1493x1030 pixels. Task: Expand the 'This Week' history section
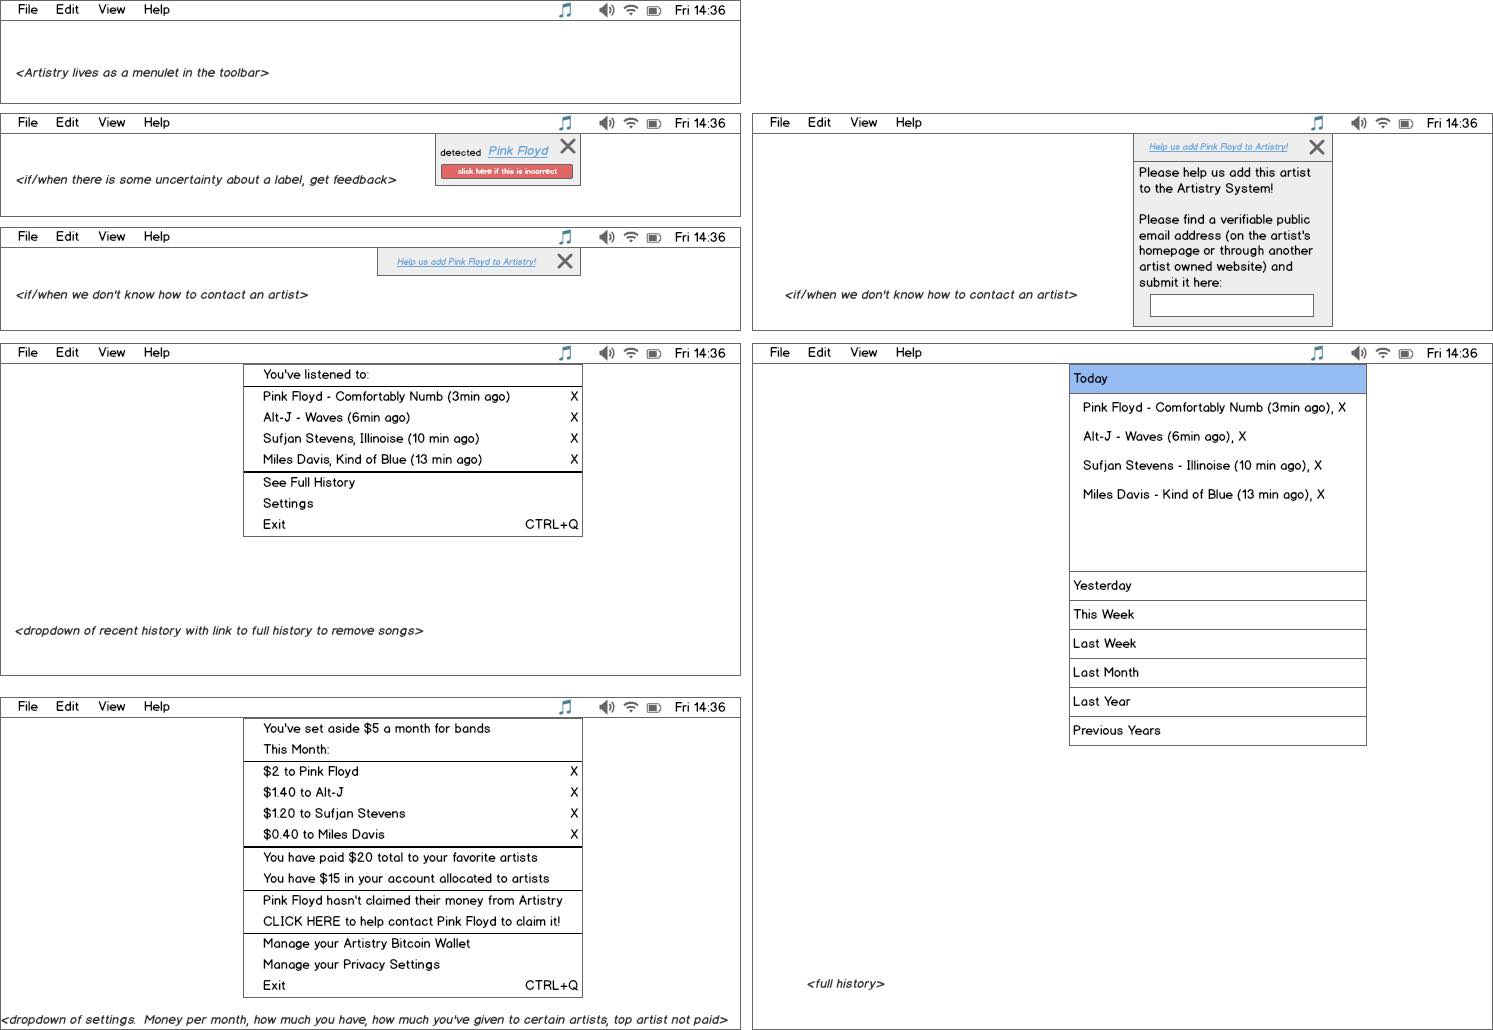click(1218, 615)
